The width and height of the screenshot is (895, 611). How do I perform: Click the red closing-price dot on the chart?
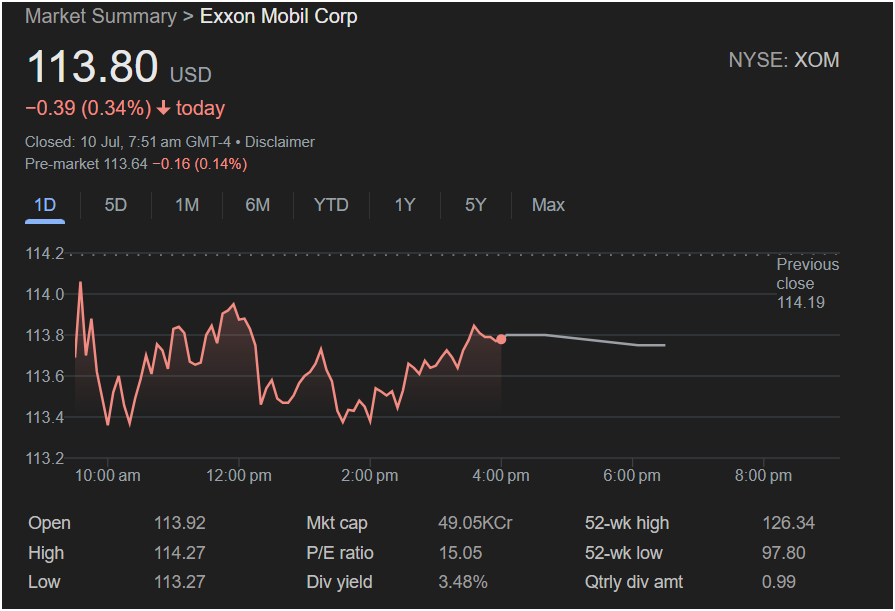[x=501, y=339]
